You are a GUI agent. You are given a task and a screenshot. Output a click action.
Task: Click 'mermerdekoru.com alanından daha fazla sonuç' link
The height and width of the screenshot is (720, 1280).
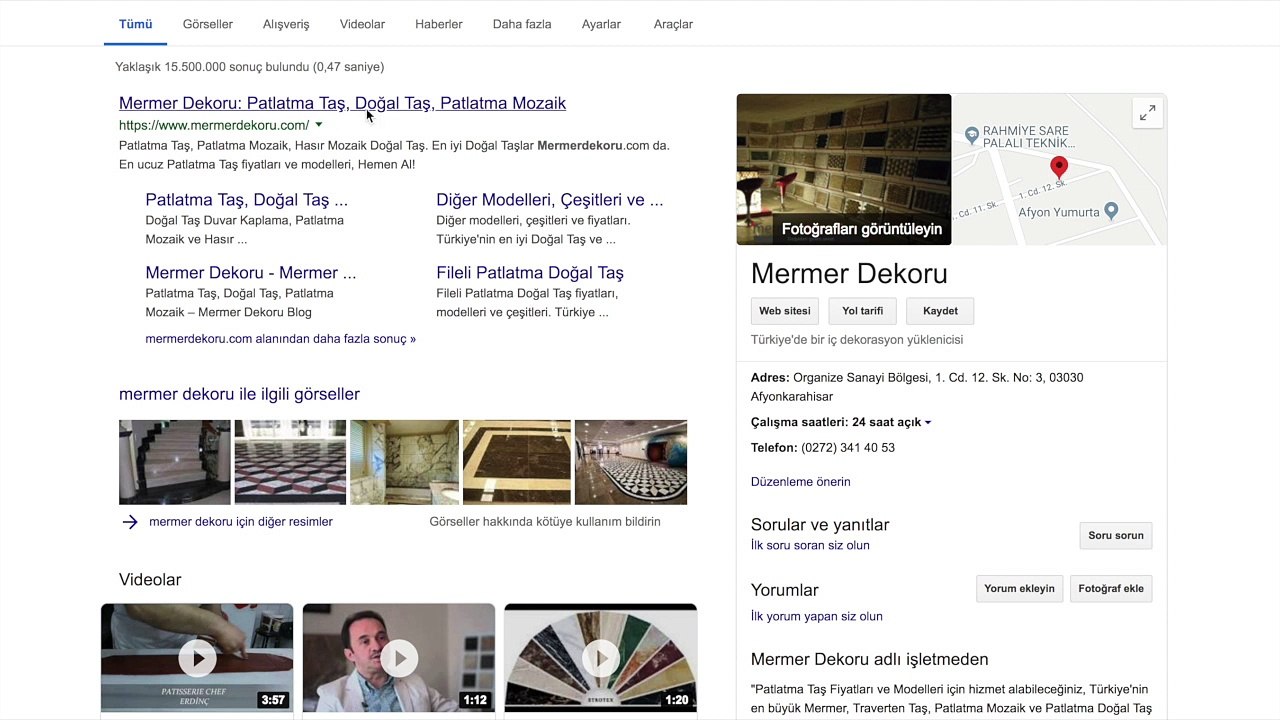click(281, 339)
